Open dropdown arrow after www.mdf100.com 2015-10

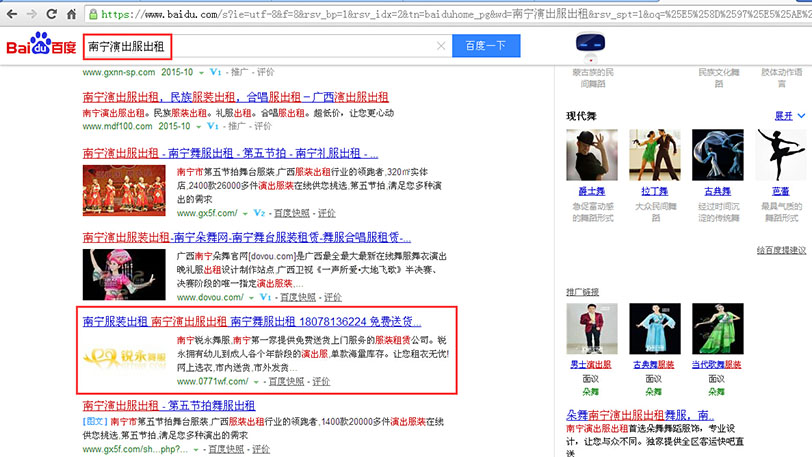(x=198, y=126)
